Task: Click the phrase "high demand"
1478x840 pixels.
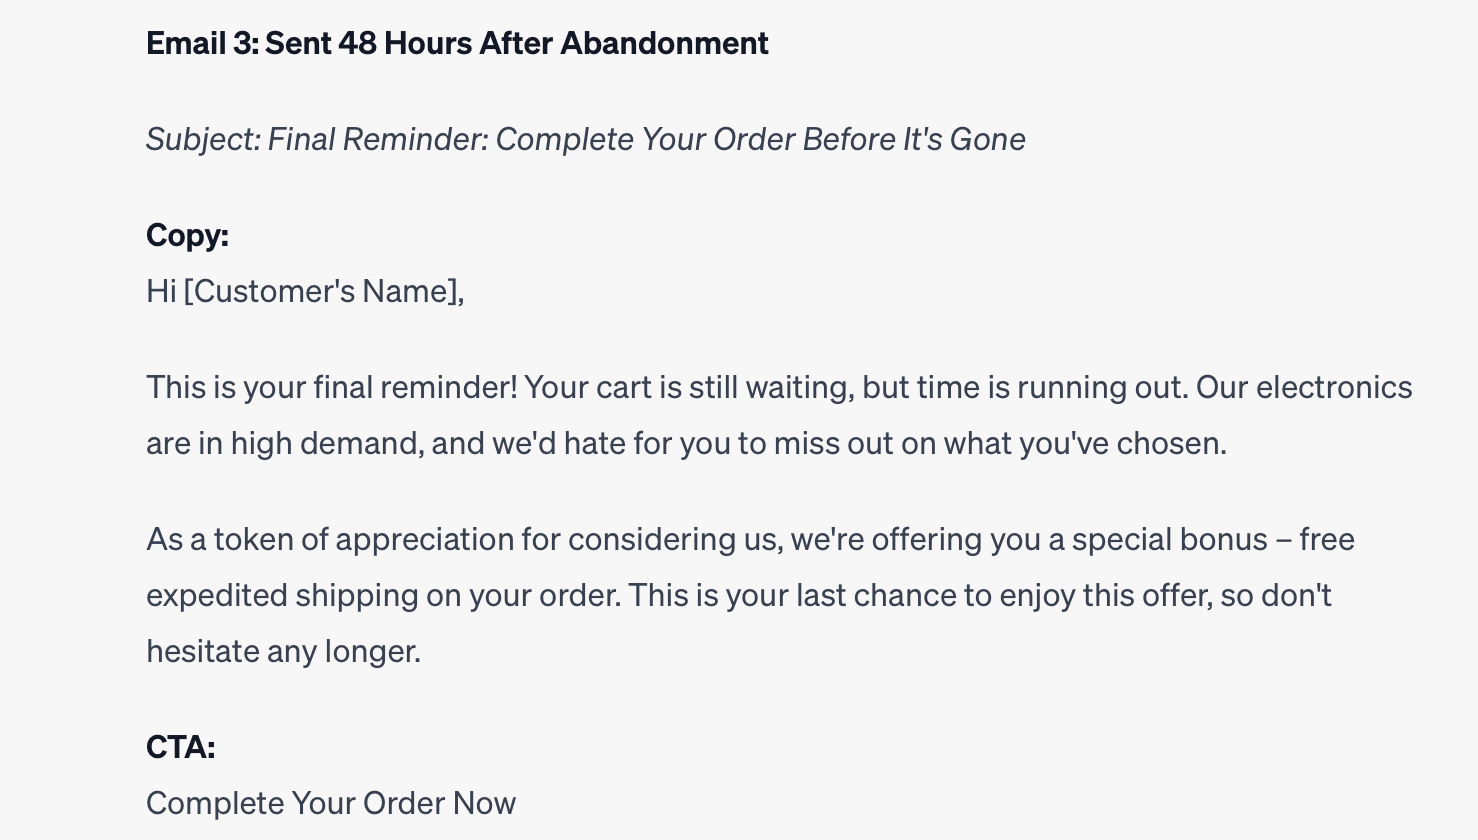Action: click(x=326, y=443)
